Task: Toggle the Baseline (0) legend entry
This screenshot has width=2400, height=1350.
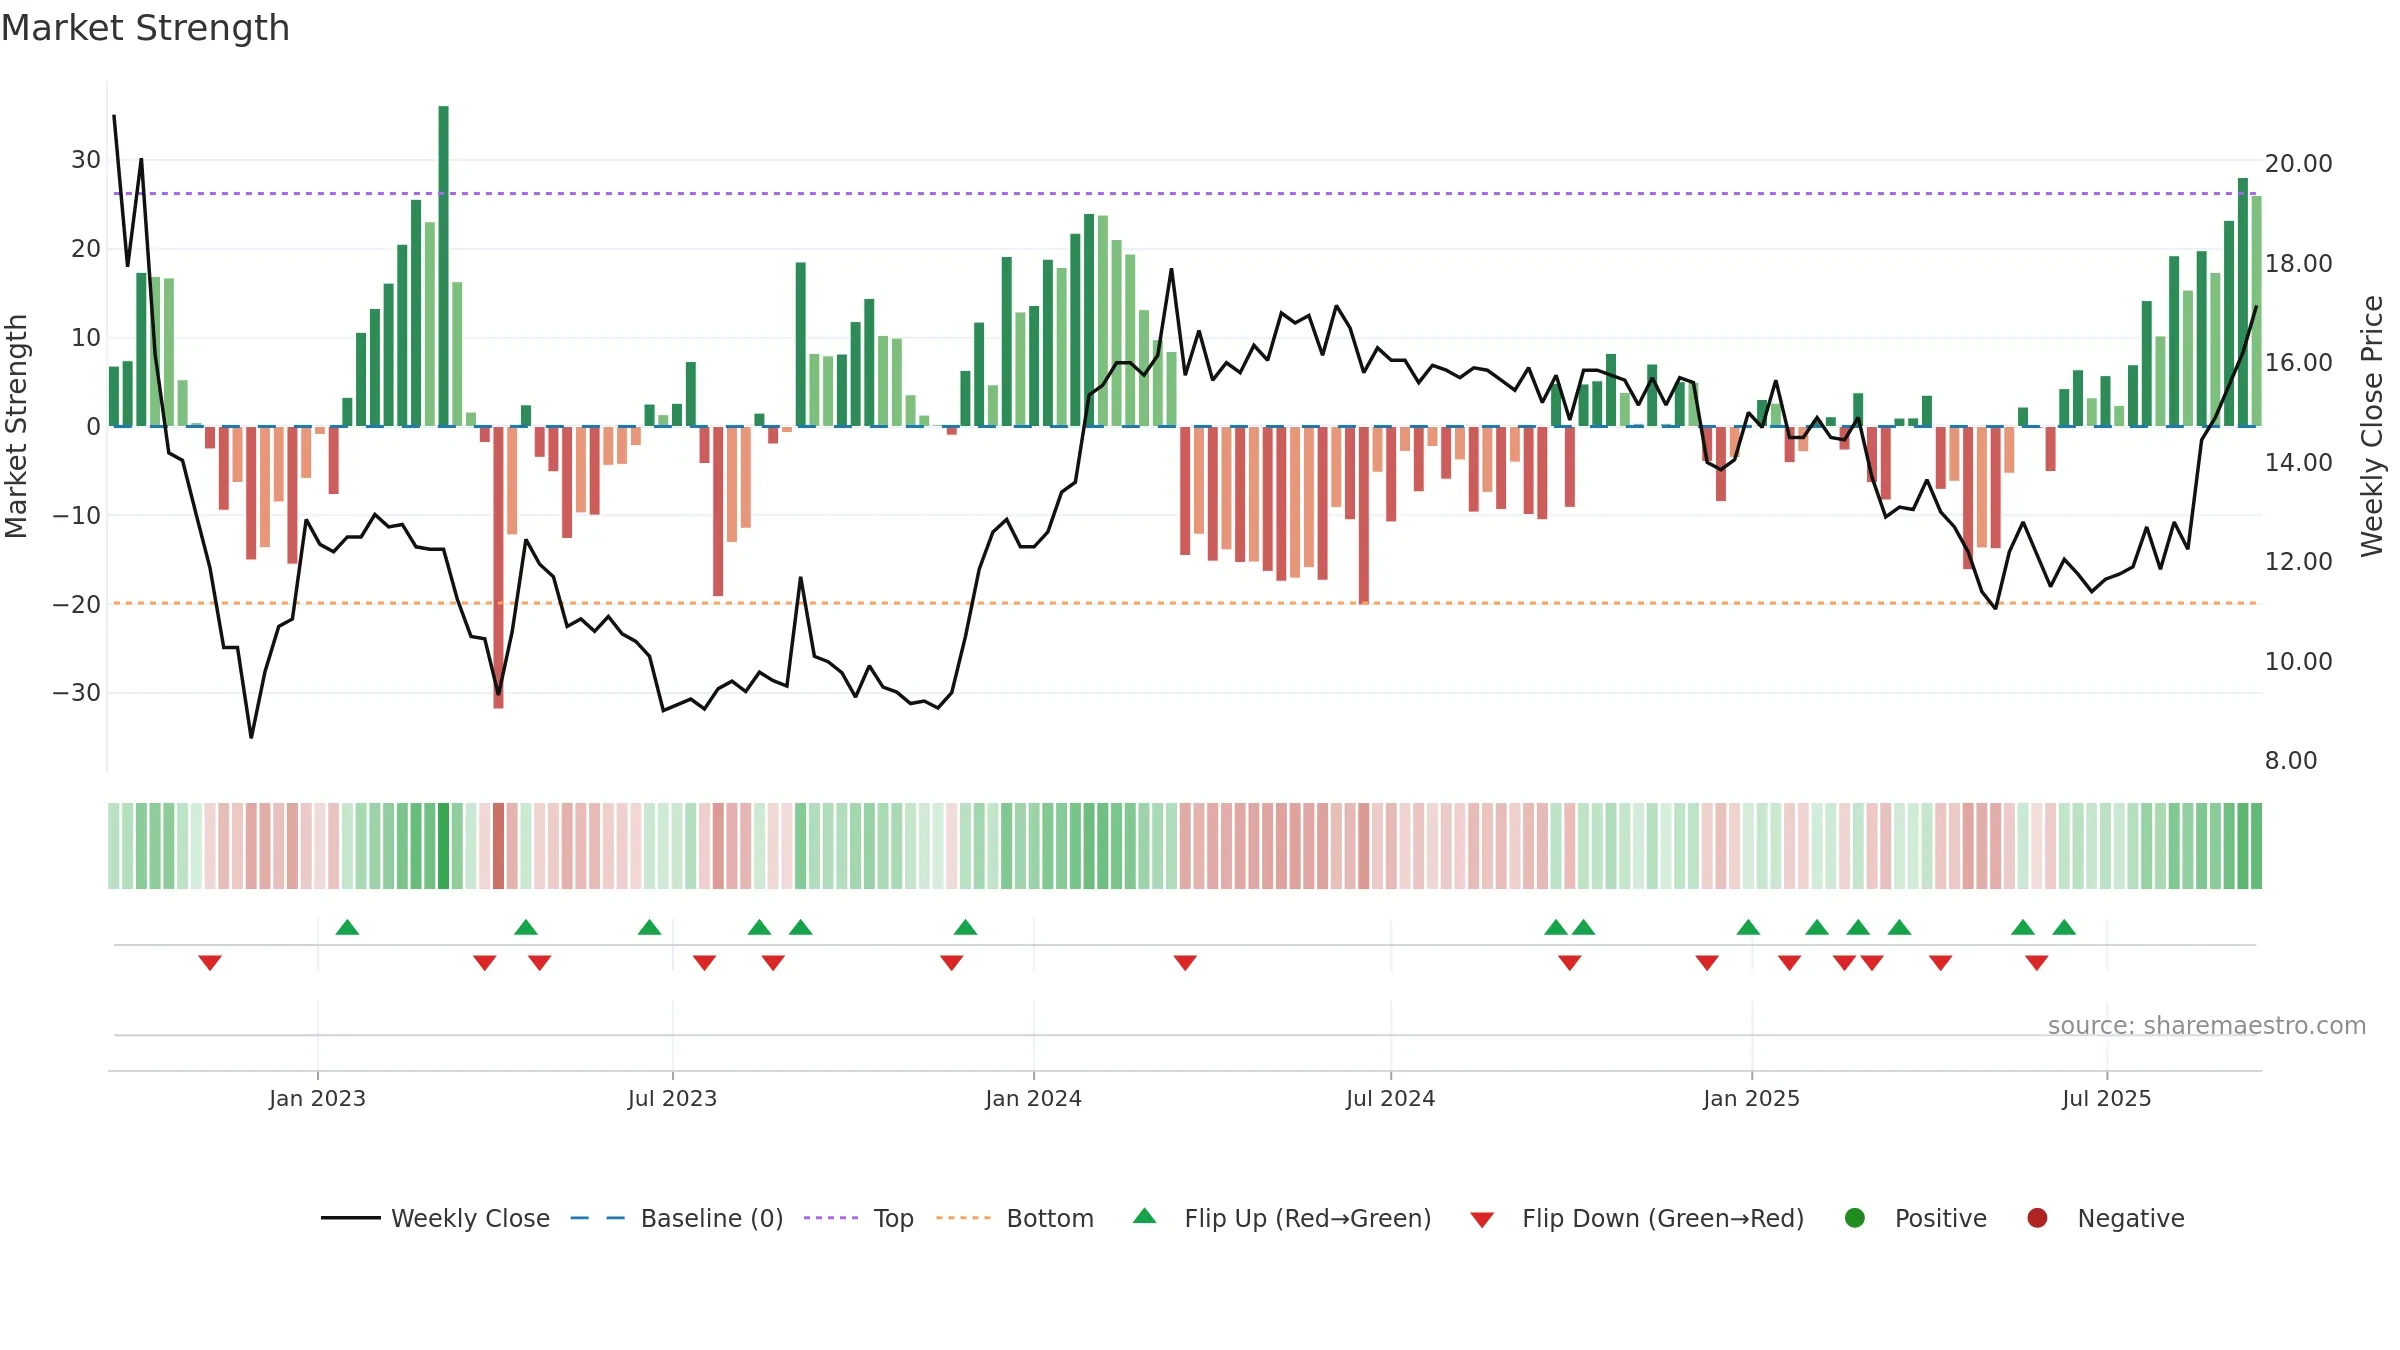Action: [677, 1218]
